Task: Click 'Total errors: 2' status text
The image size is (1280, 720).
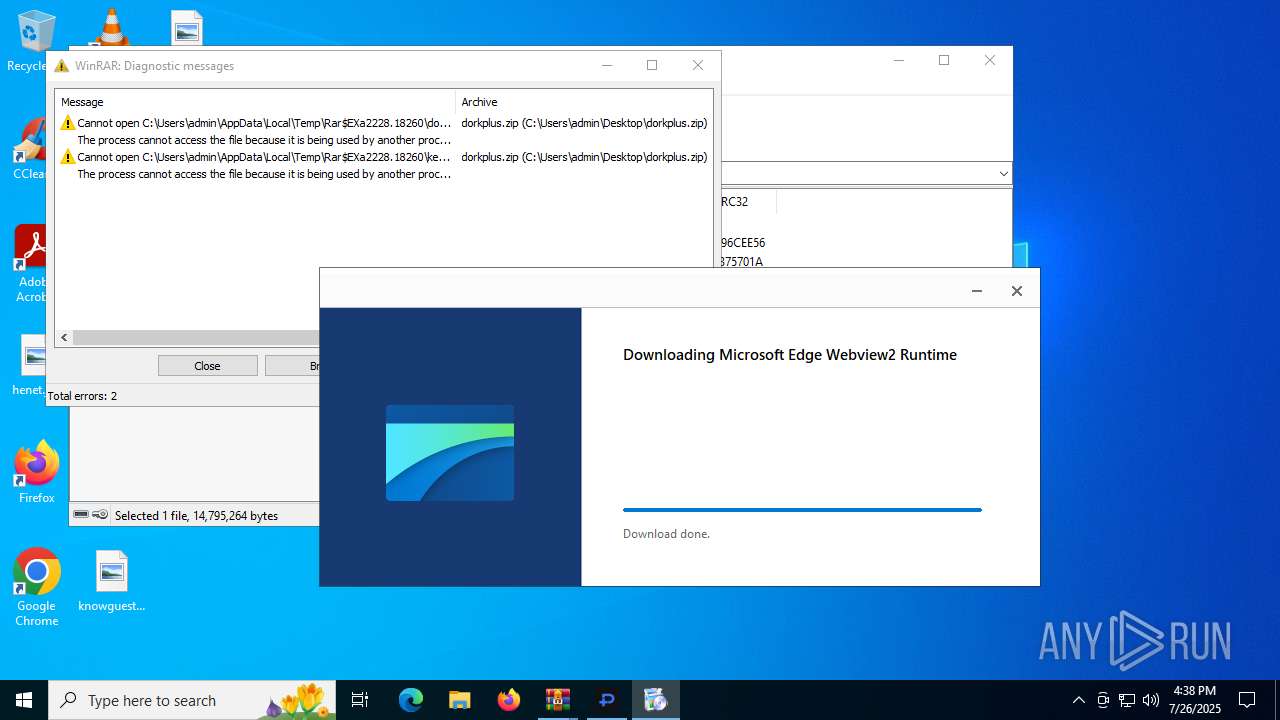Action: pyautogui.click(x=82, y=396)
